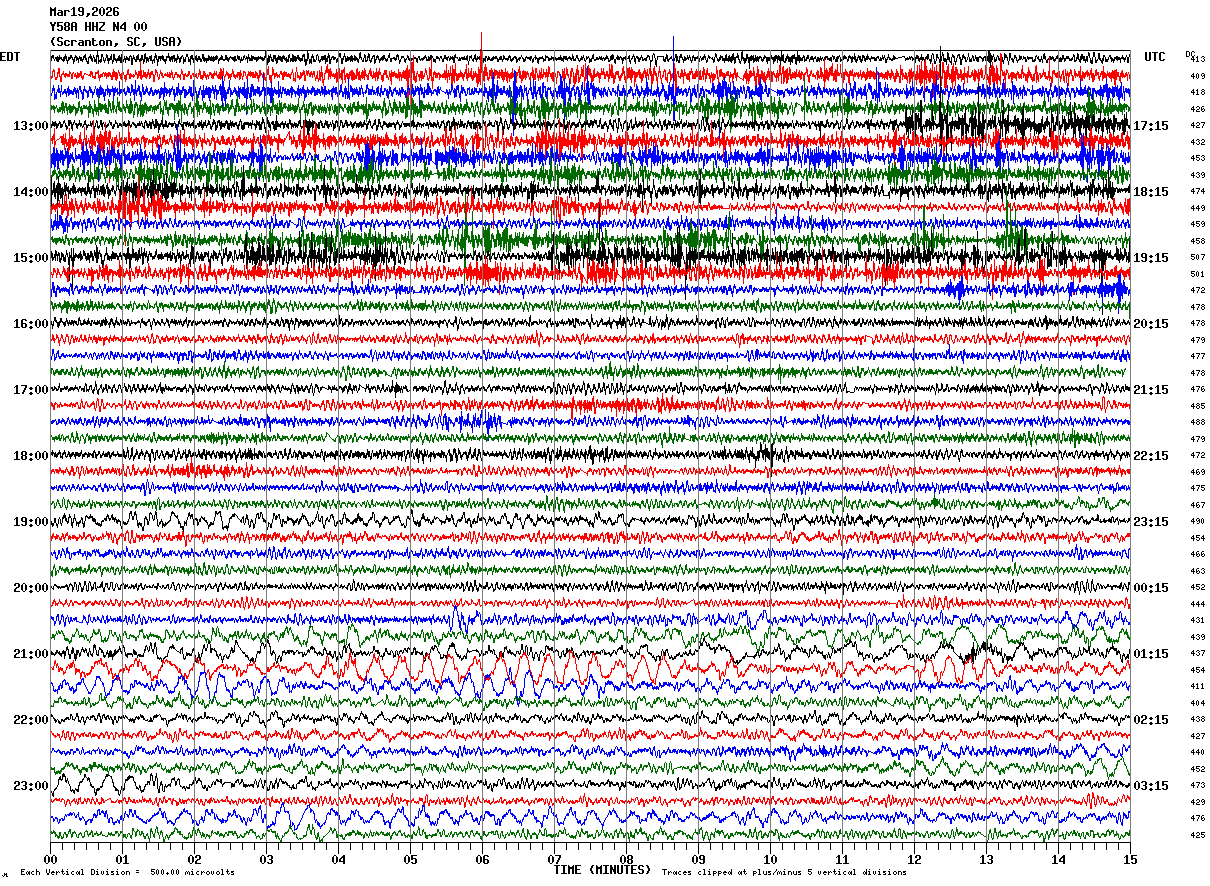Click minute tick label 14 on axis
The width and height of the screenshot is (1210, 886).
(x=1058, y=859)
